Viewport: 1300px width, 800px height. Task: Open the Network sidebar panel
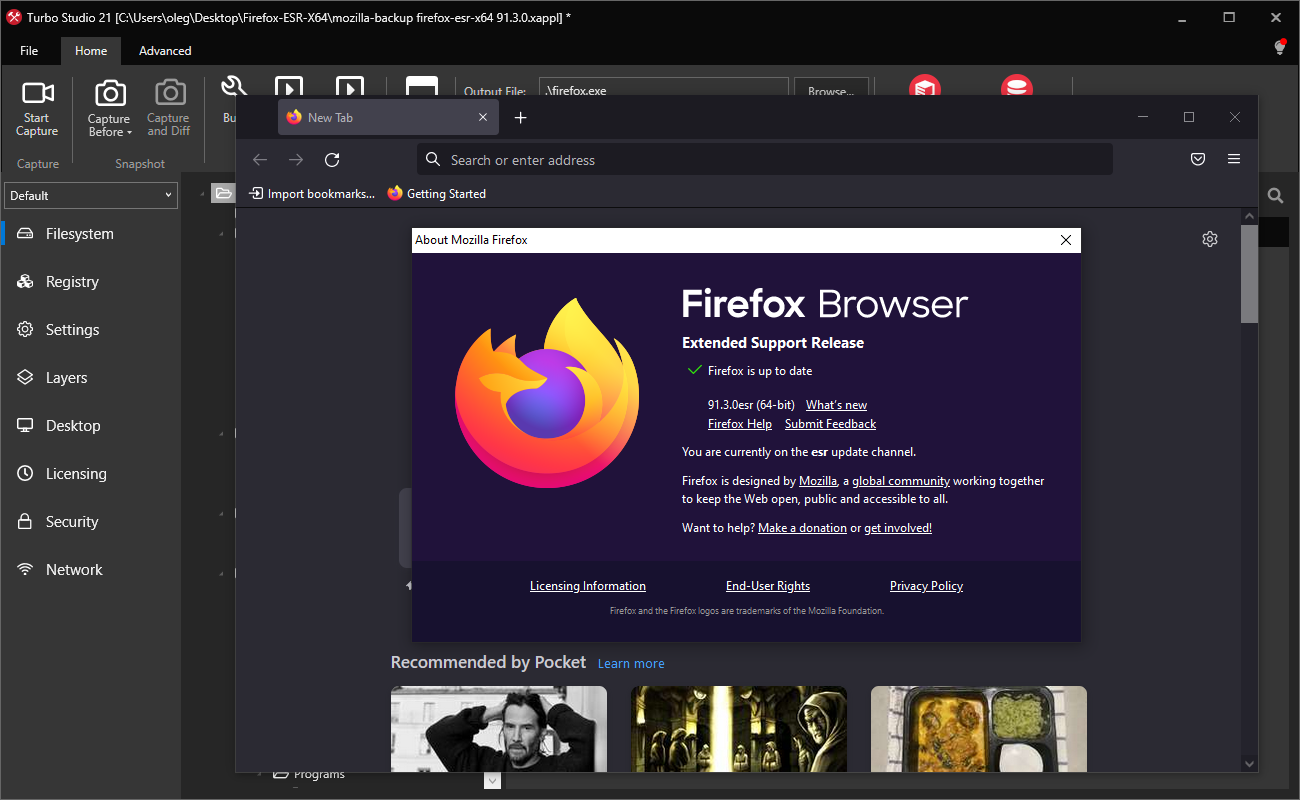(70, 569)
